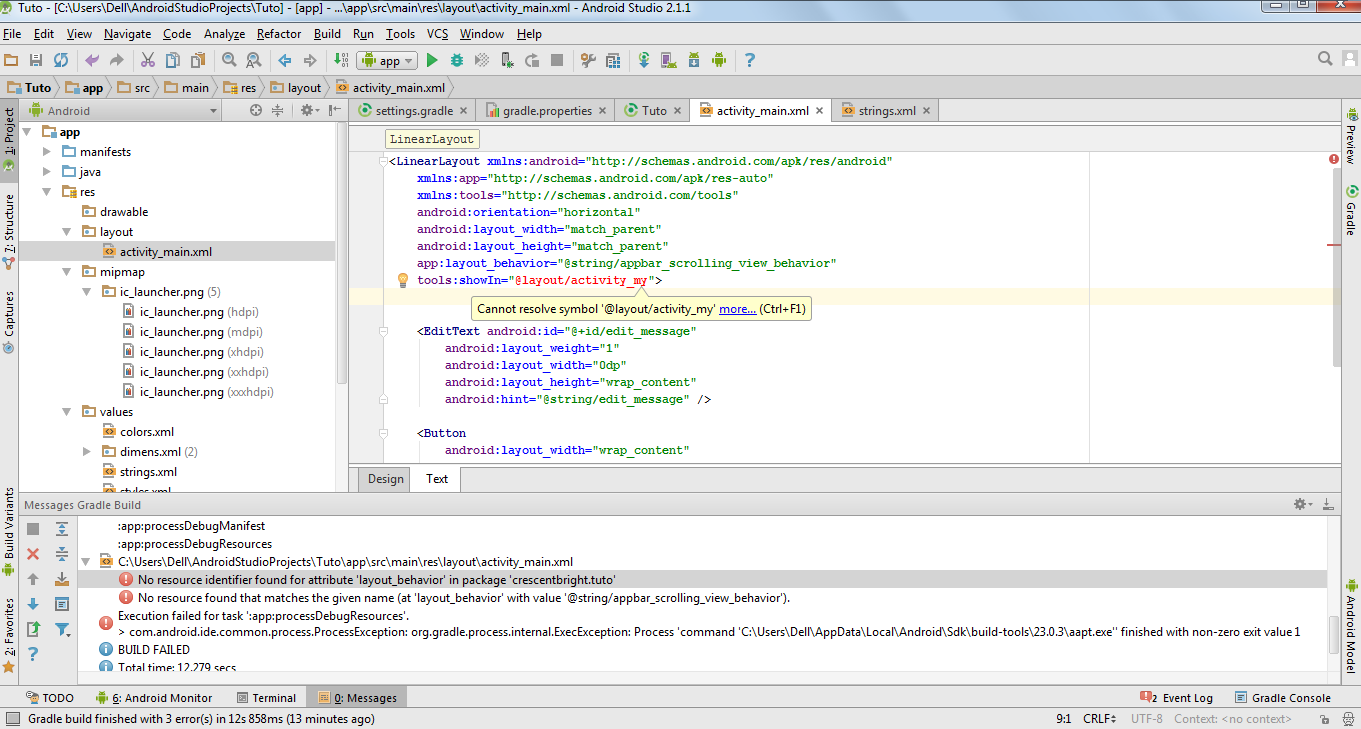This screenshot has height=729, width=1361.
Task: Toggle the Structure tool window side tab
Action: pyautogui.click(x=9, y=231)
